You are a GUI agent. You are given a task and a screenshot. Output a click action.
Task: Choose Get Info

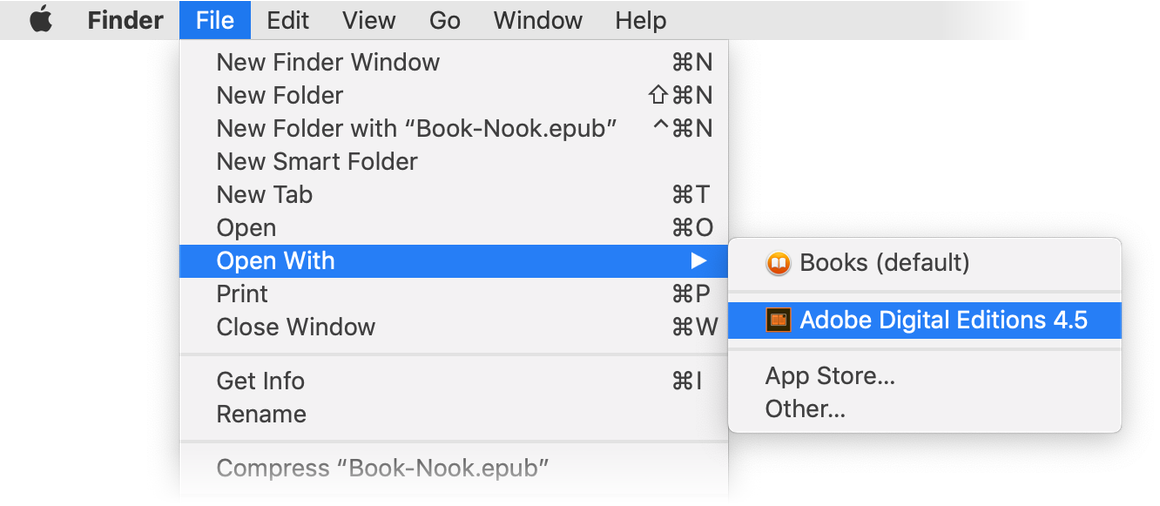tap(454, 382)
